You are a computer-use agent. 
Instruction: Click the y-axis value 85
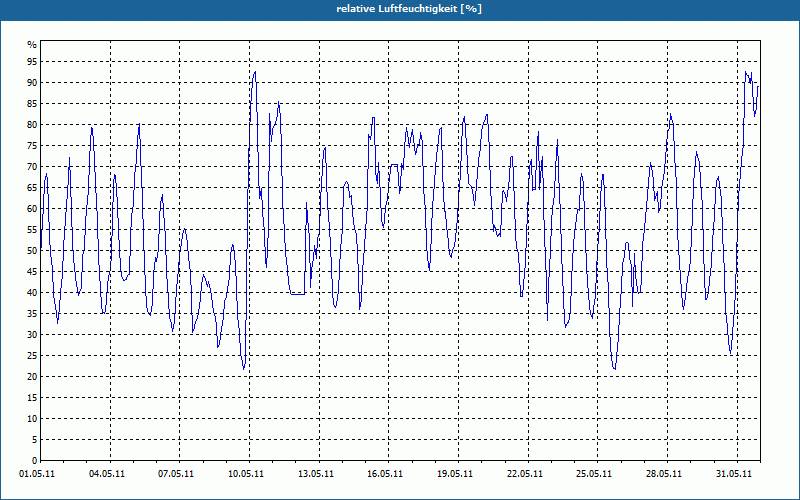32,104
